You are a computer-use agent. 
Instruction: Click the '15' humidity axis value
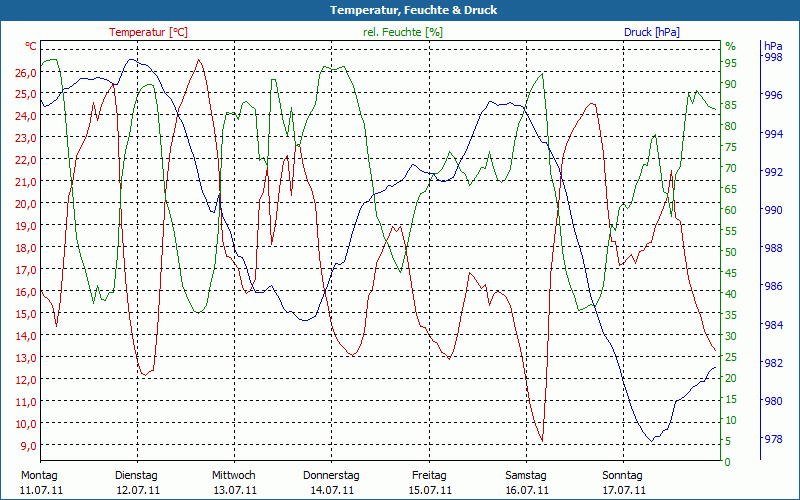point(731,399)
